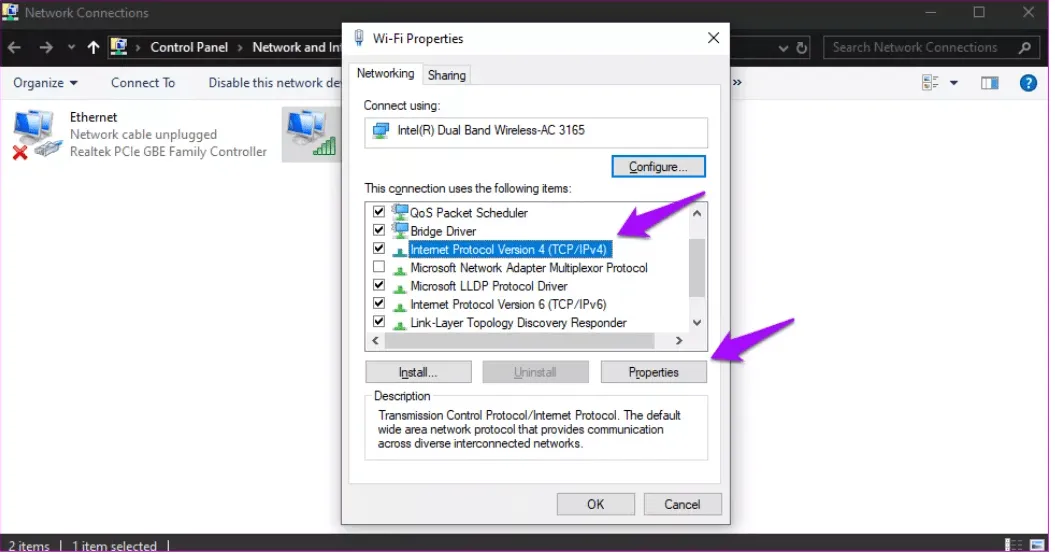Click the up directory arrow
This screenshot has width=1055, height=554.
coord(93,47)
